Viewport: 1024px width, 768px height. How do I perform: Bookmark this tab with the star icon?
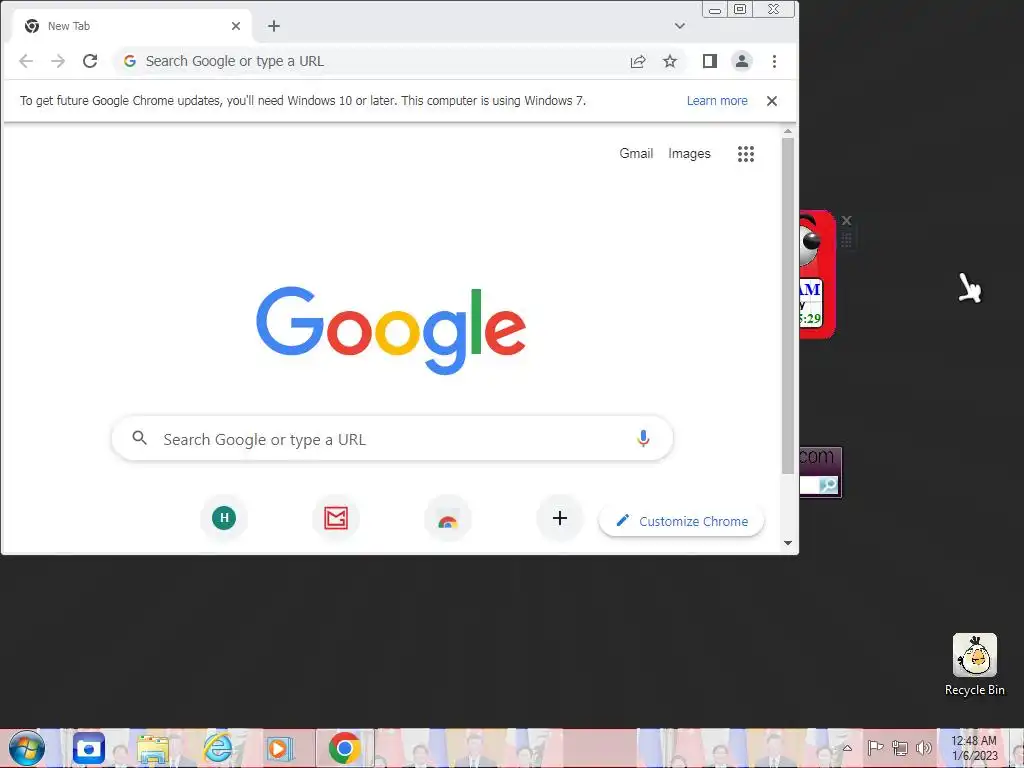[x=670, y=61]
